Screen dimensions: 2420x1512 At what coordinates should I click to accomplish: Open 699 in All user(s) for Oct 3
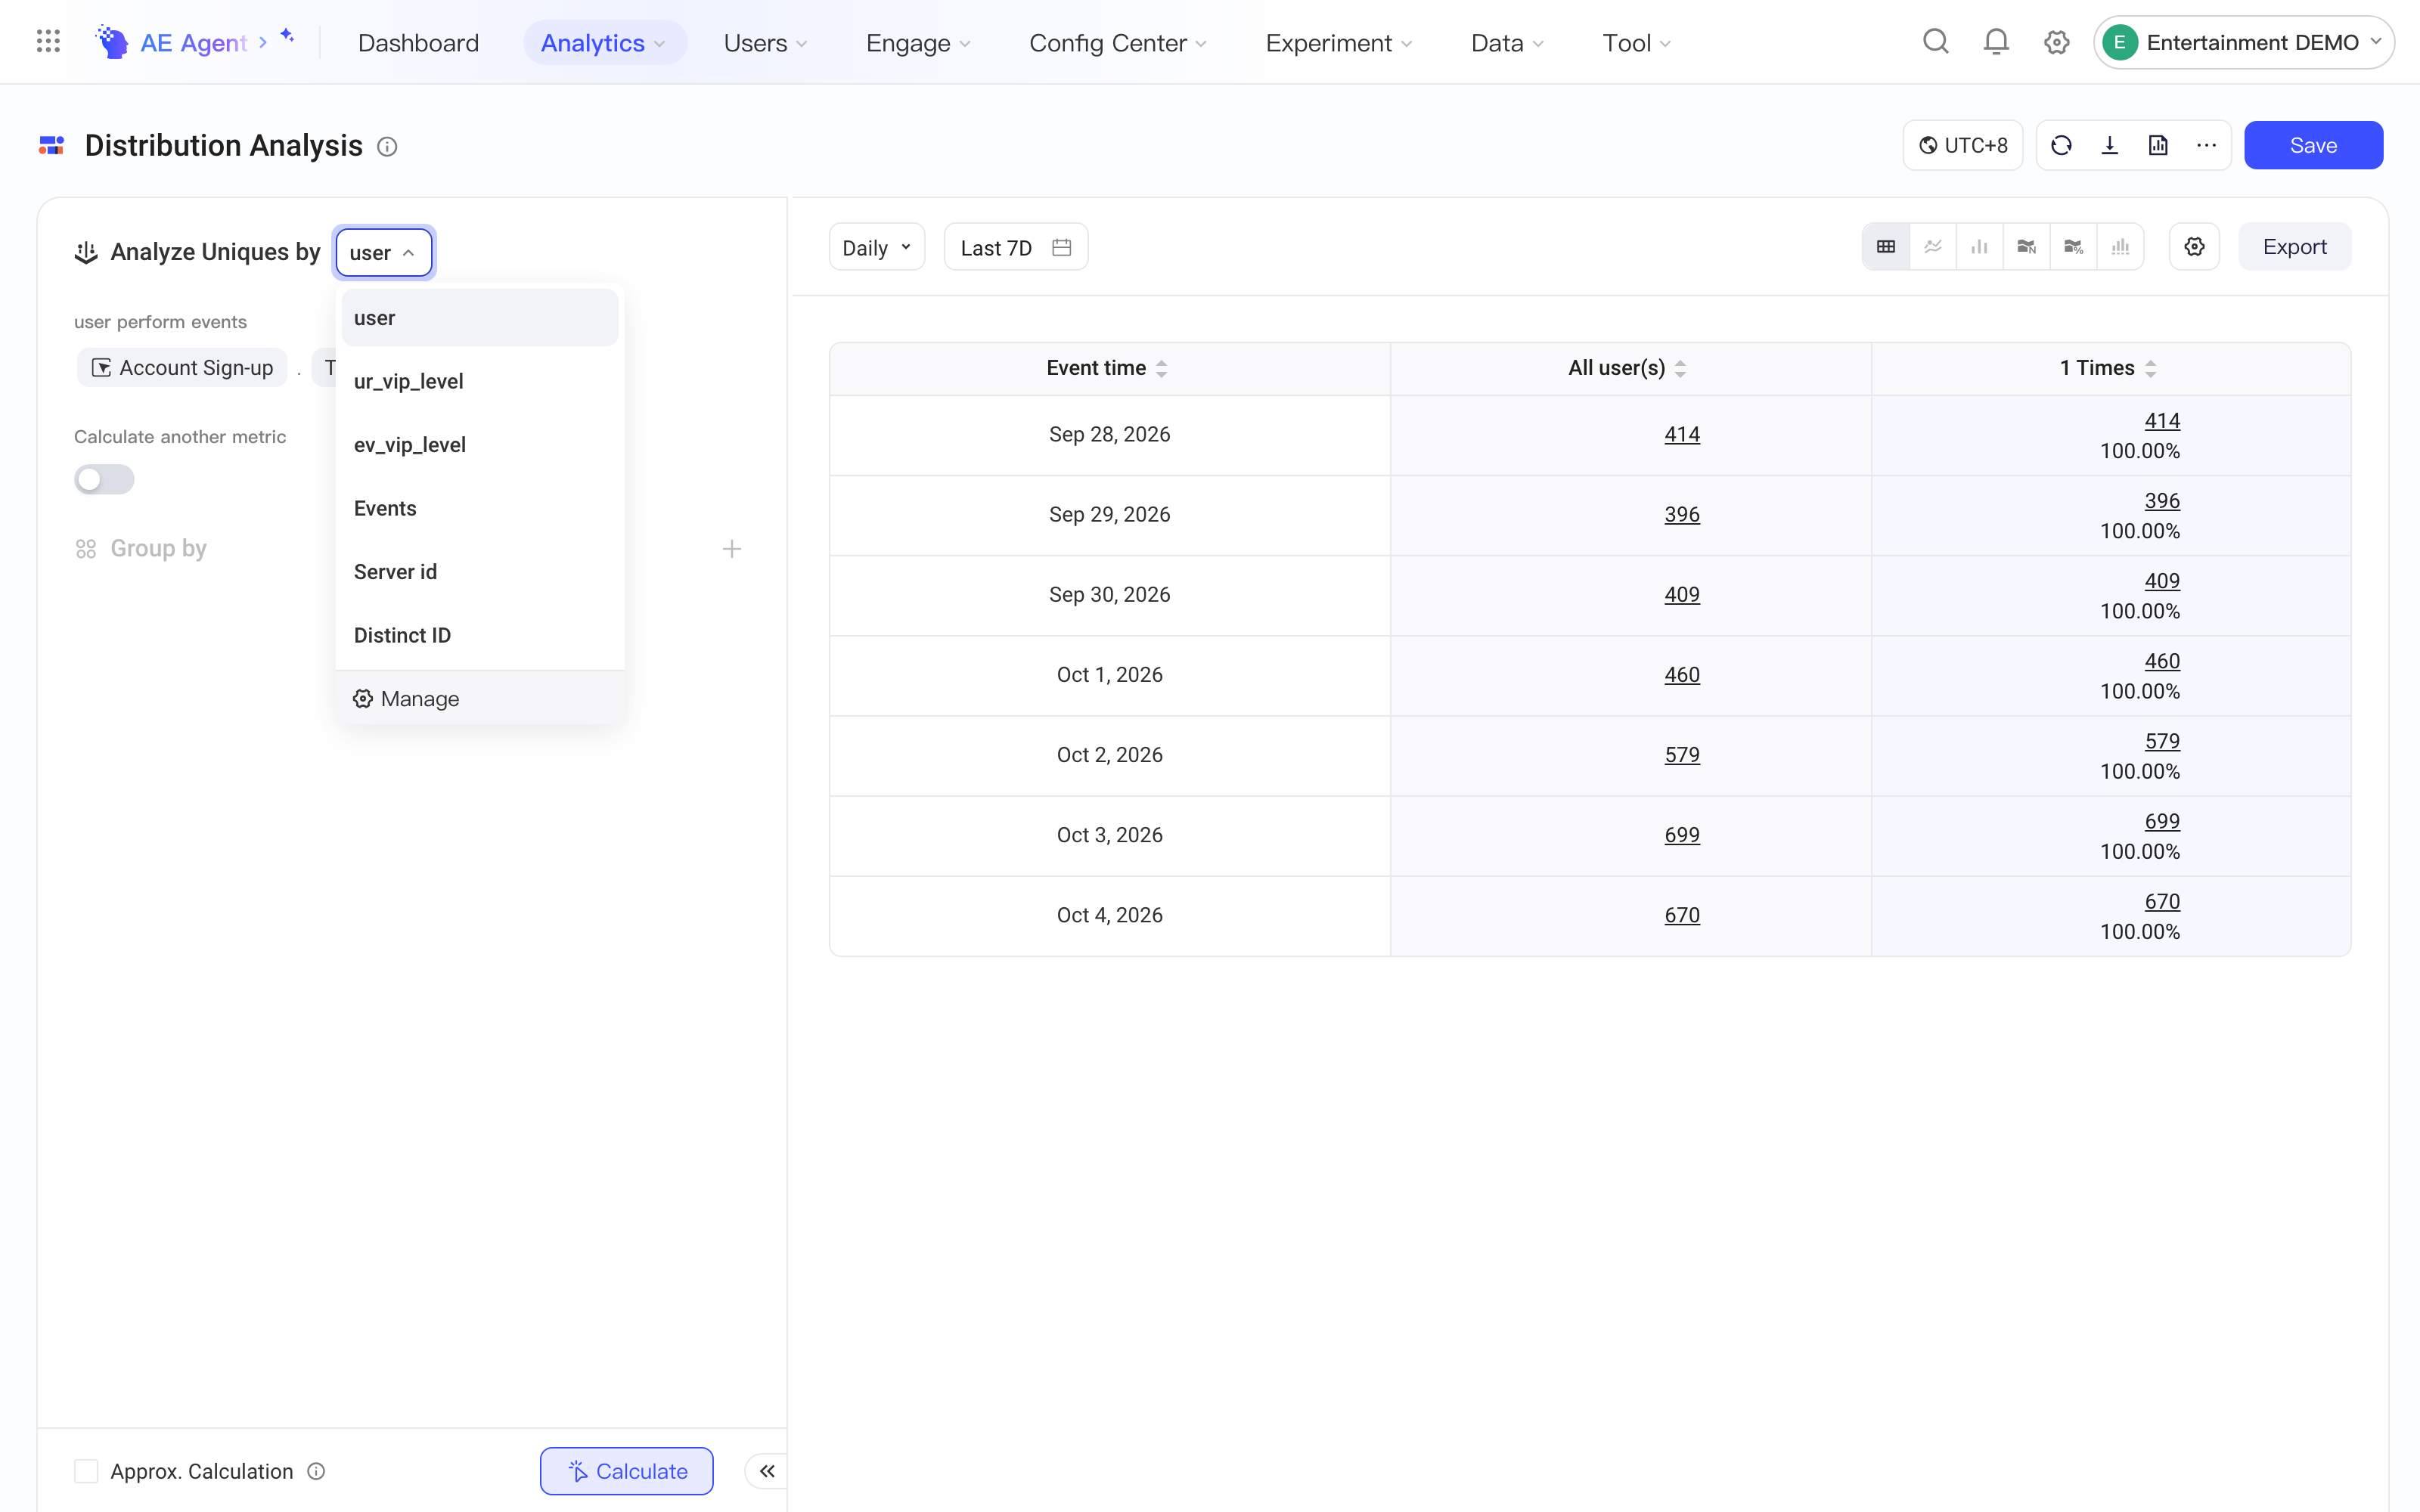point(1681,835)
